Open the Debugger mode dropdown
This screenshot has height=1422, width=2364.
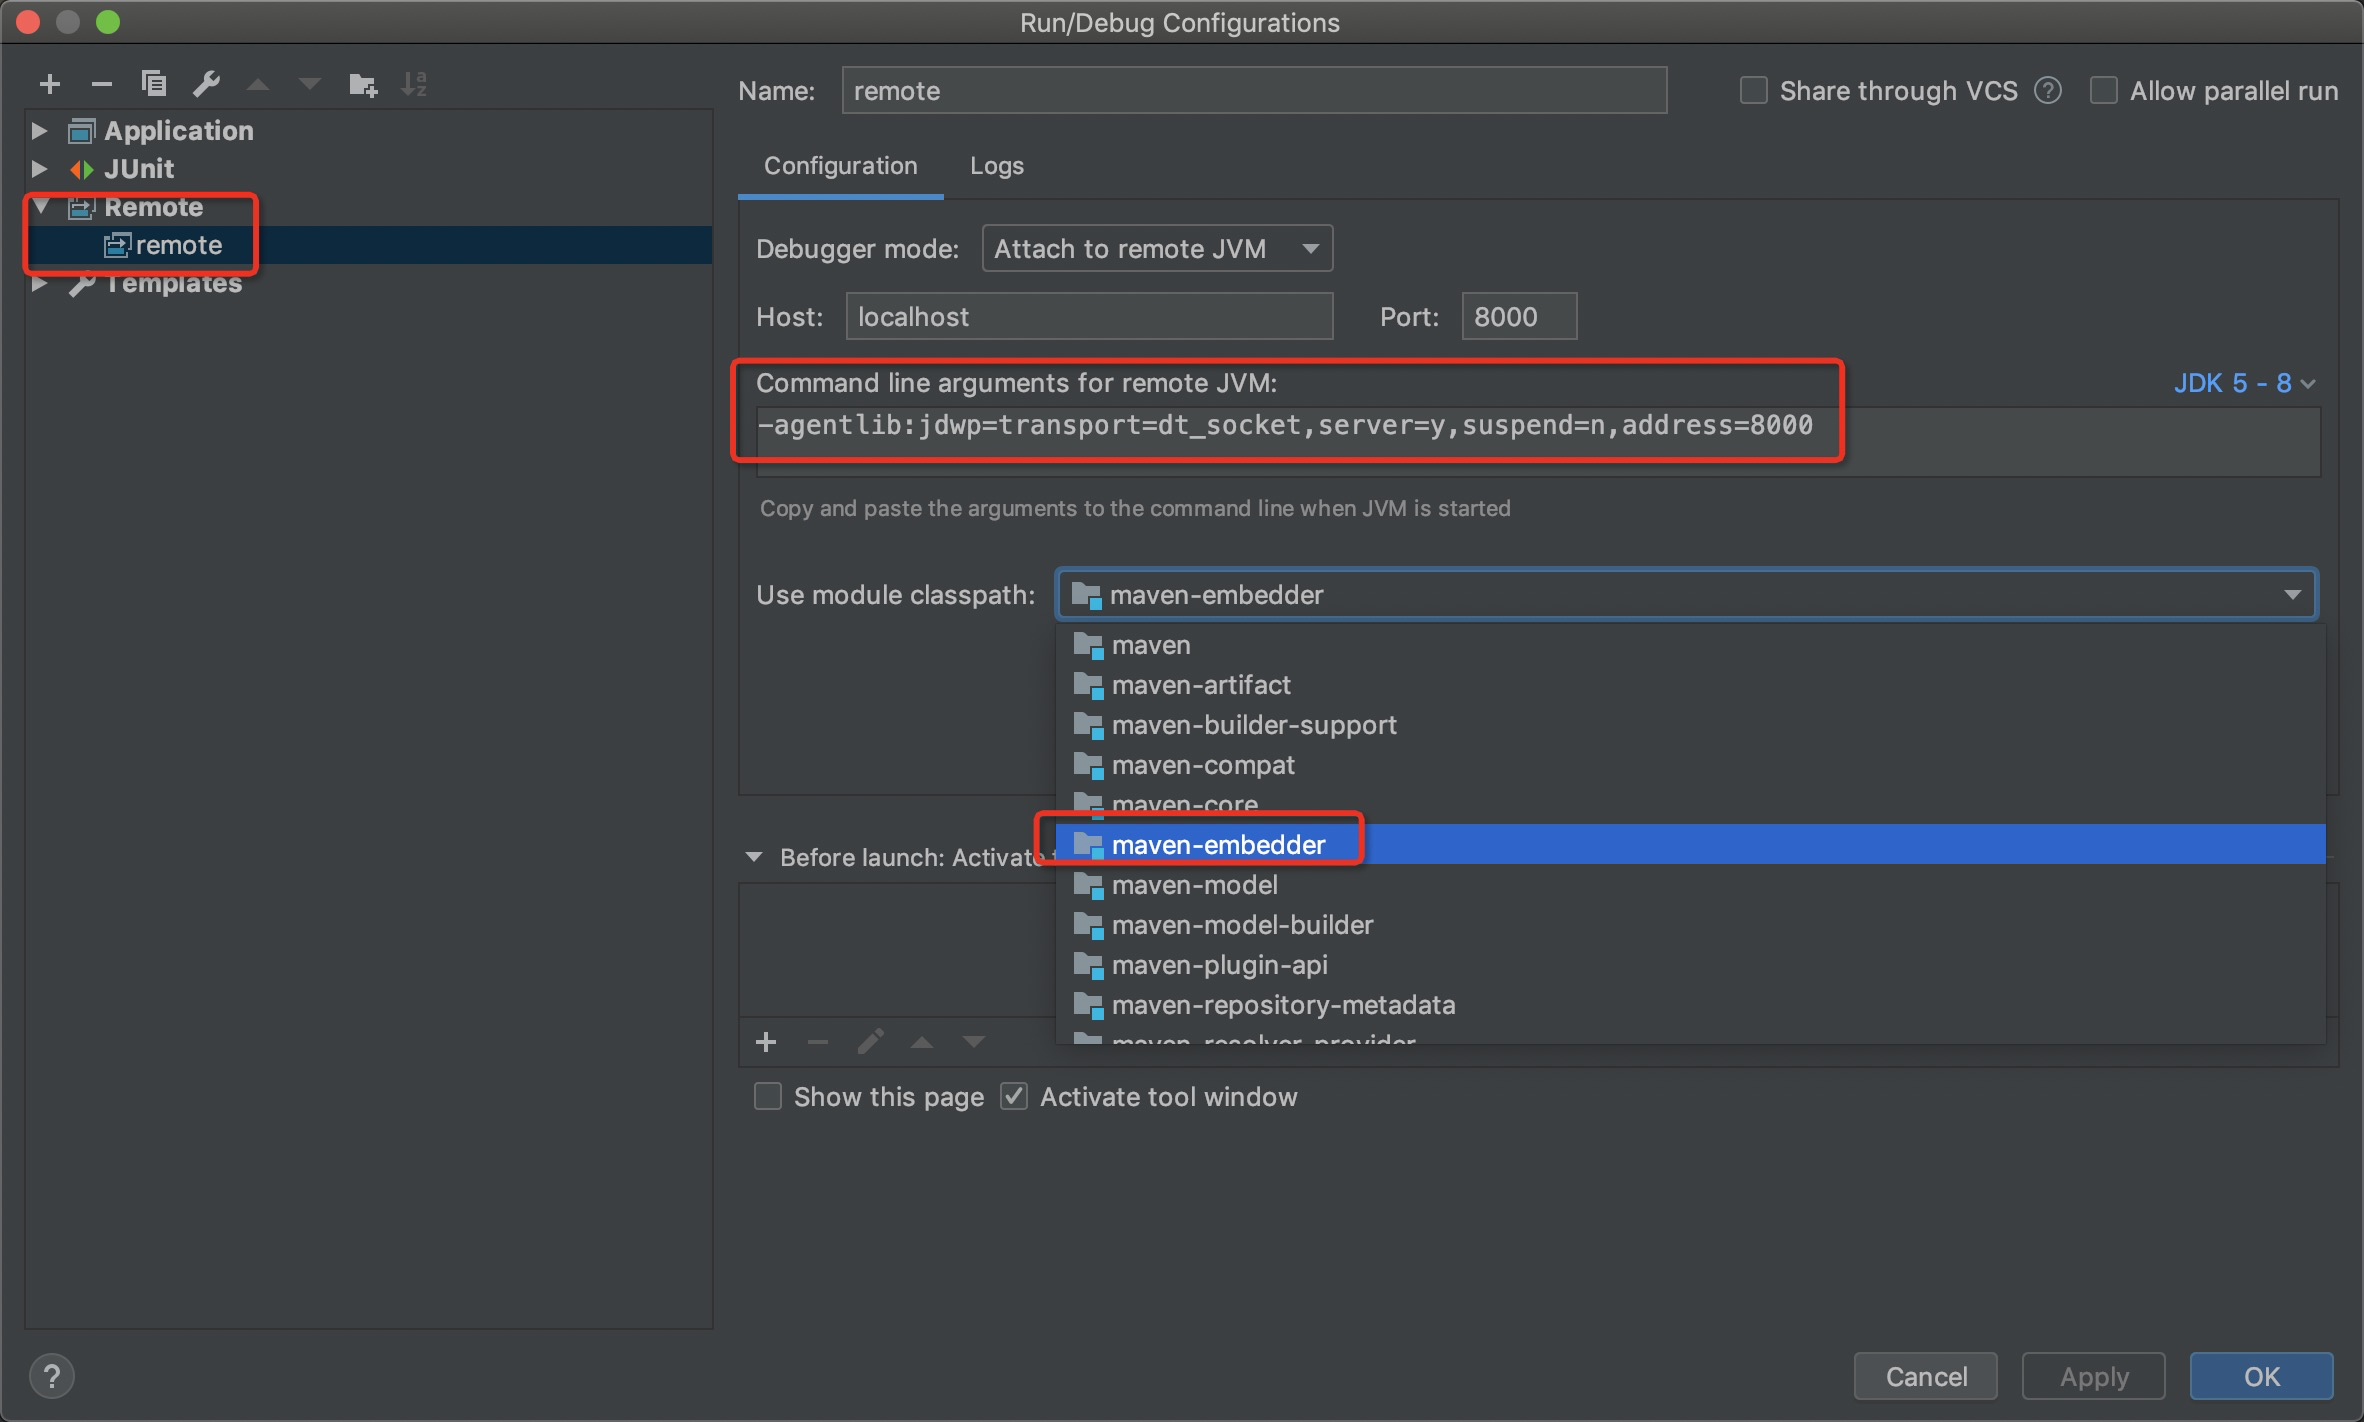coord(1153,247)
